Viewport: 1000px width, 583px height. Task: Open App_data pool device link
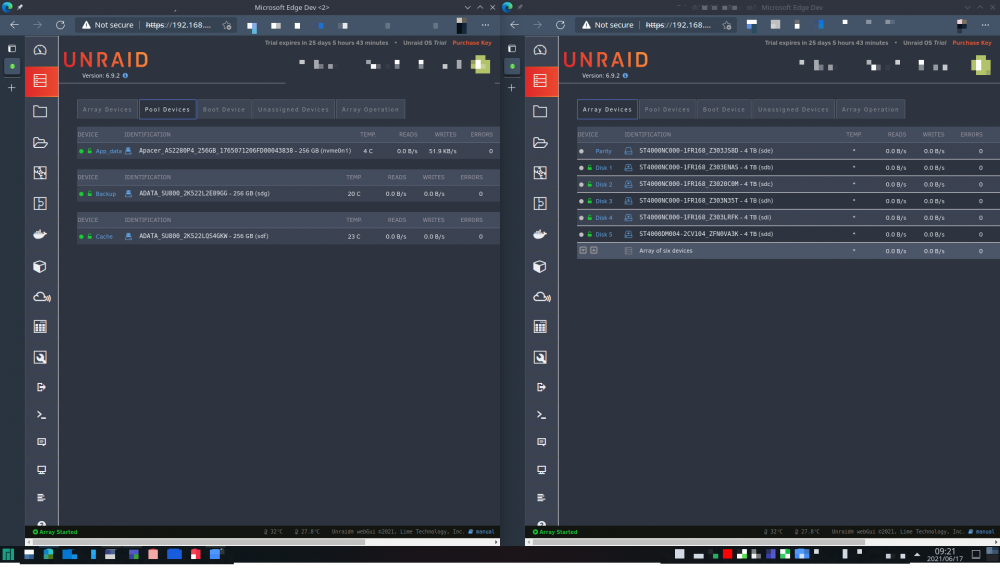pyautogui.click(x=108, y=151)
